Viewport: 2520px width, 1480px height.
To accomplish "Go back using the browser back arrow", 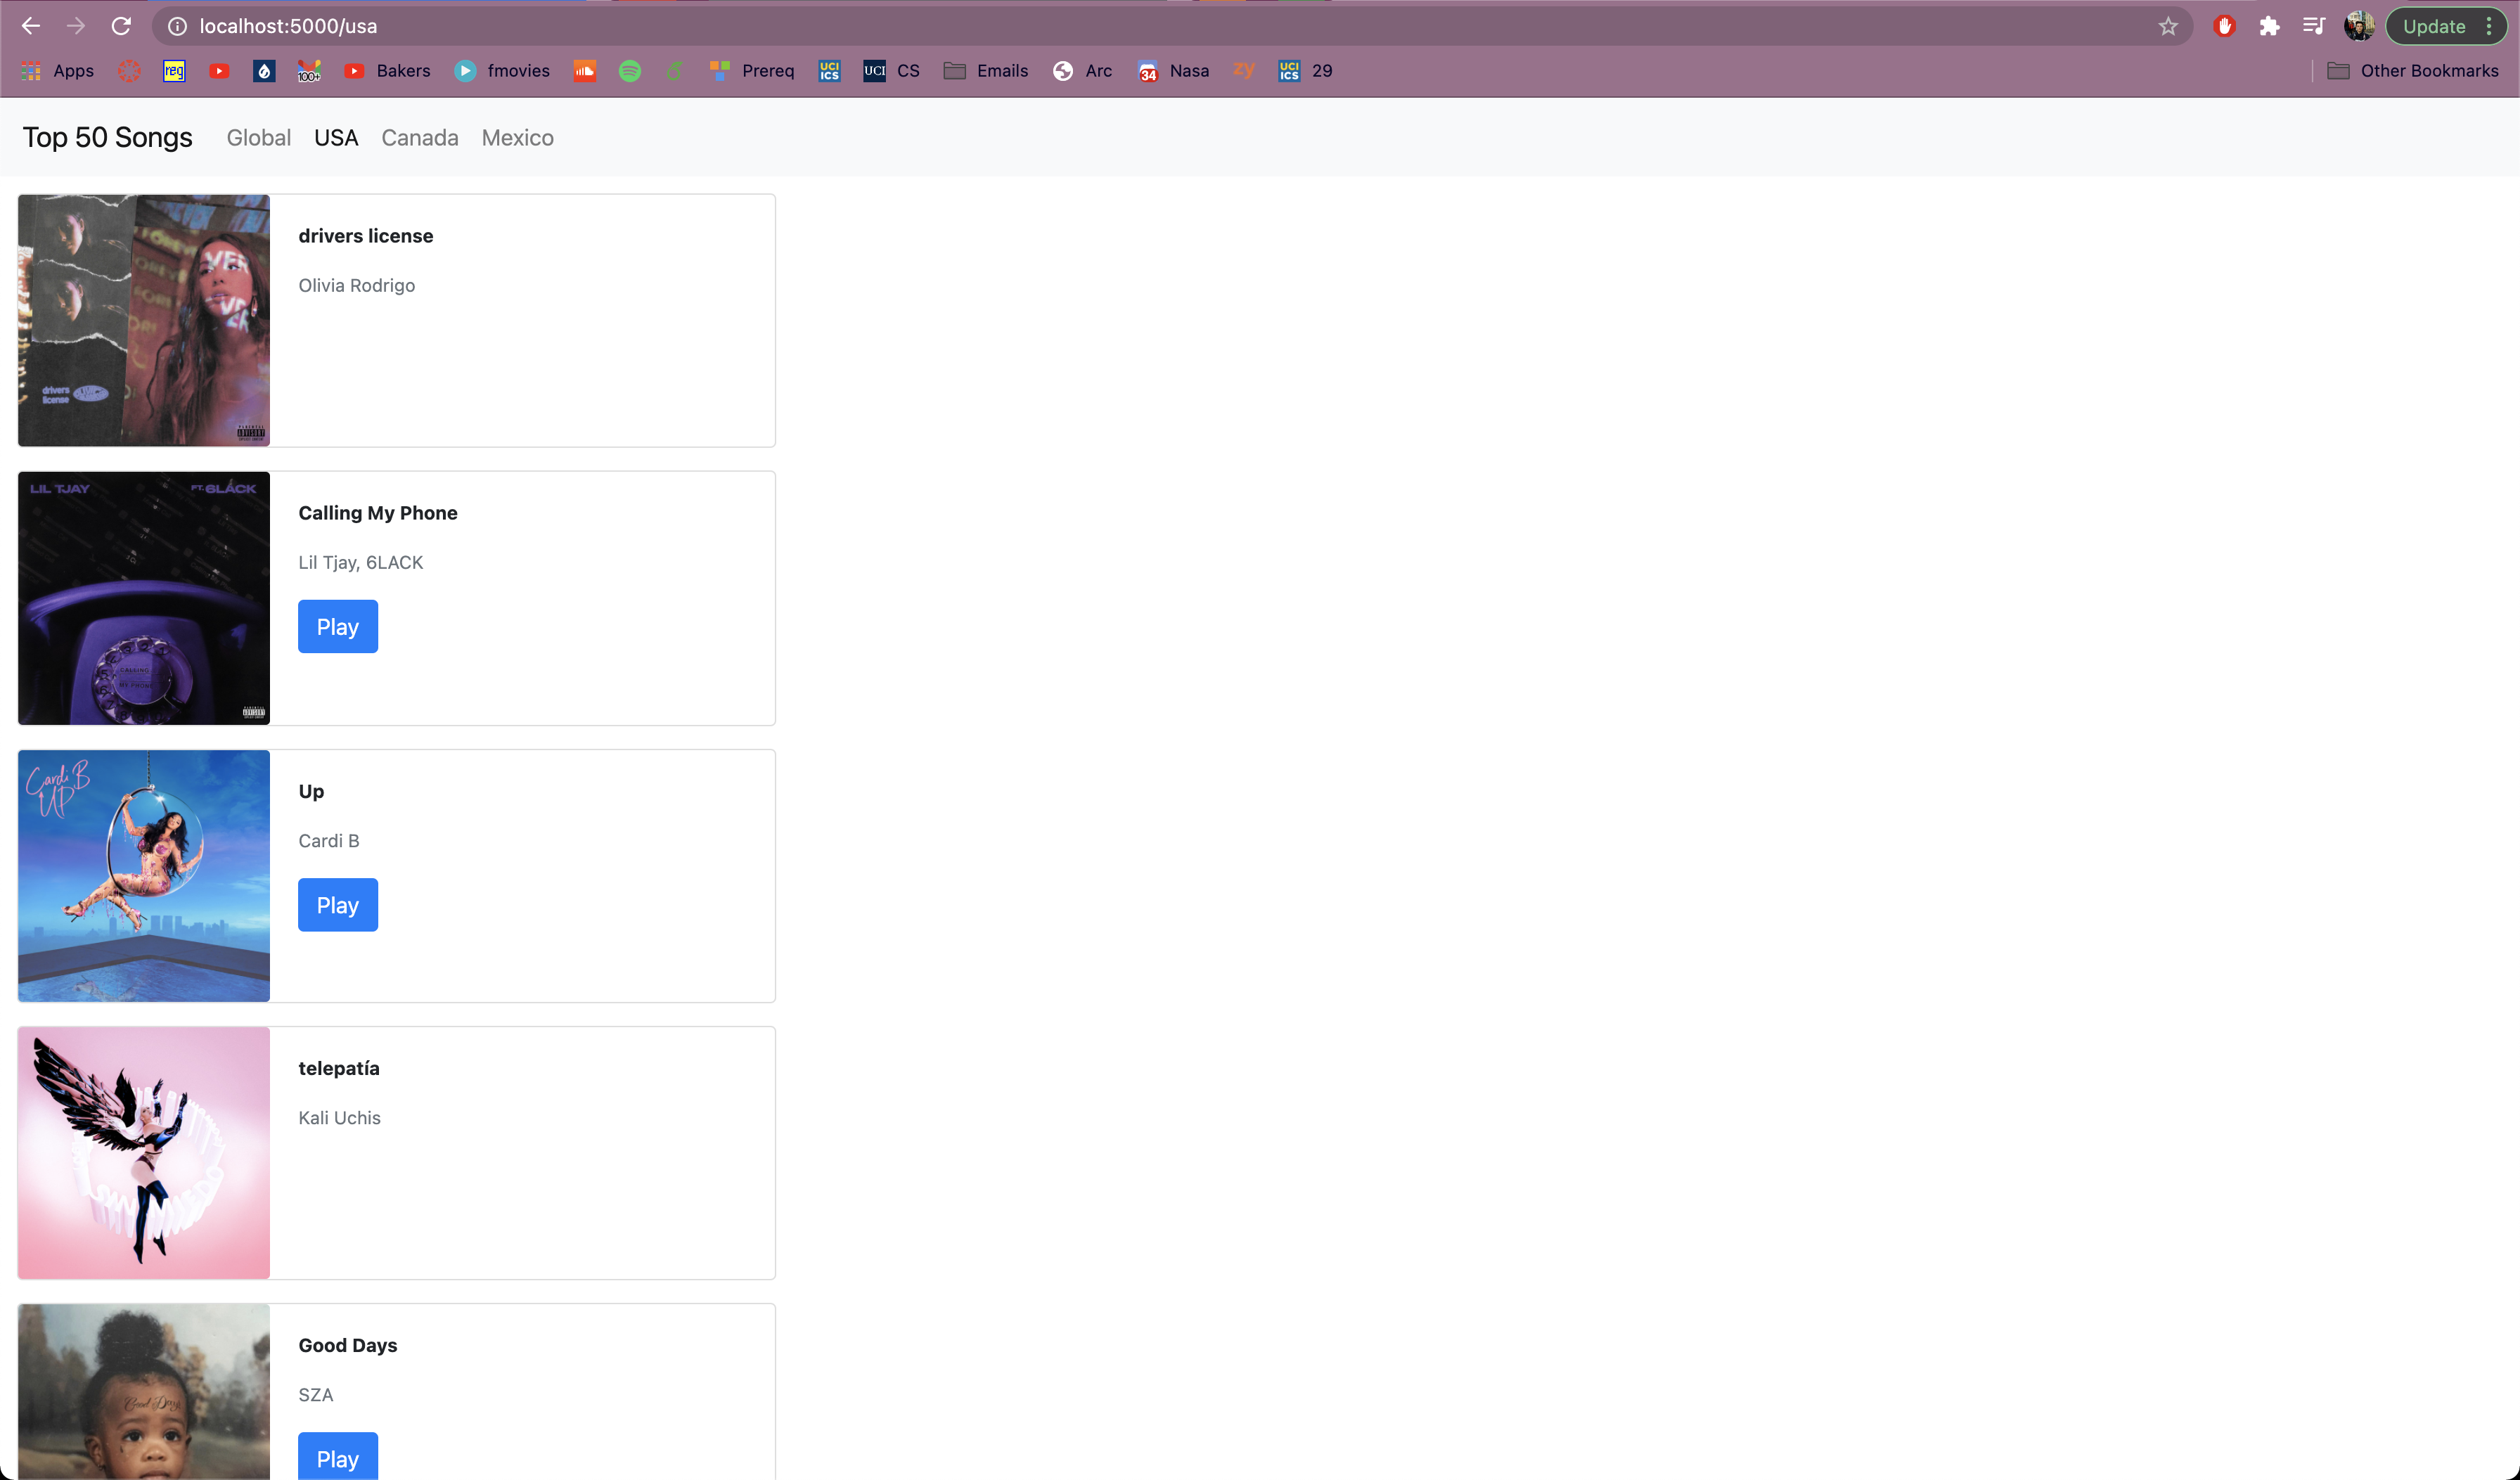I will (x=30, y=26).
